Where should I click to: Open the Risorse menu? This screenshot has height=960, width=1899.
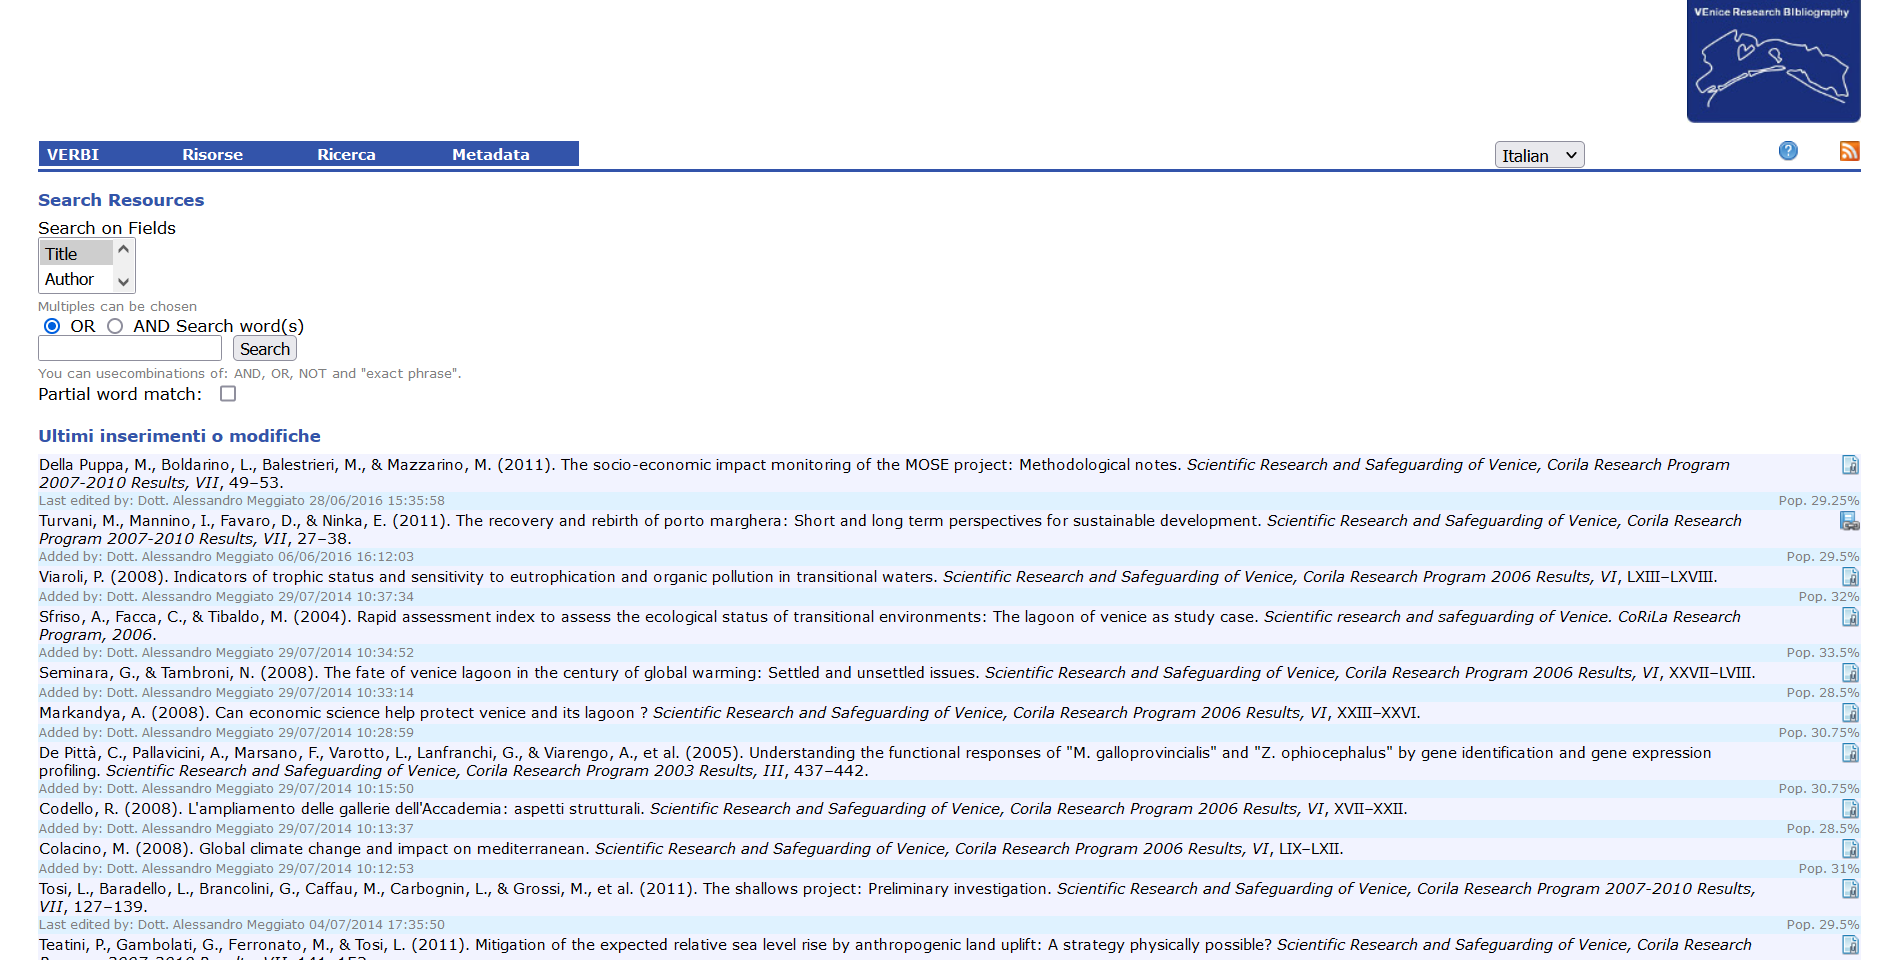point(212,154)
